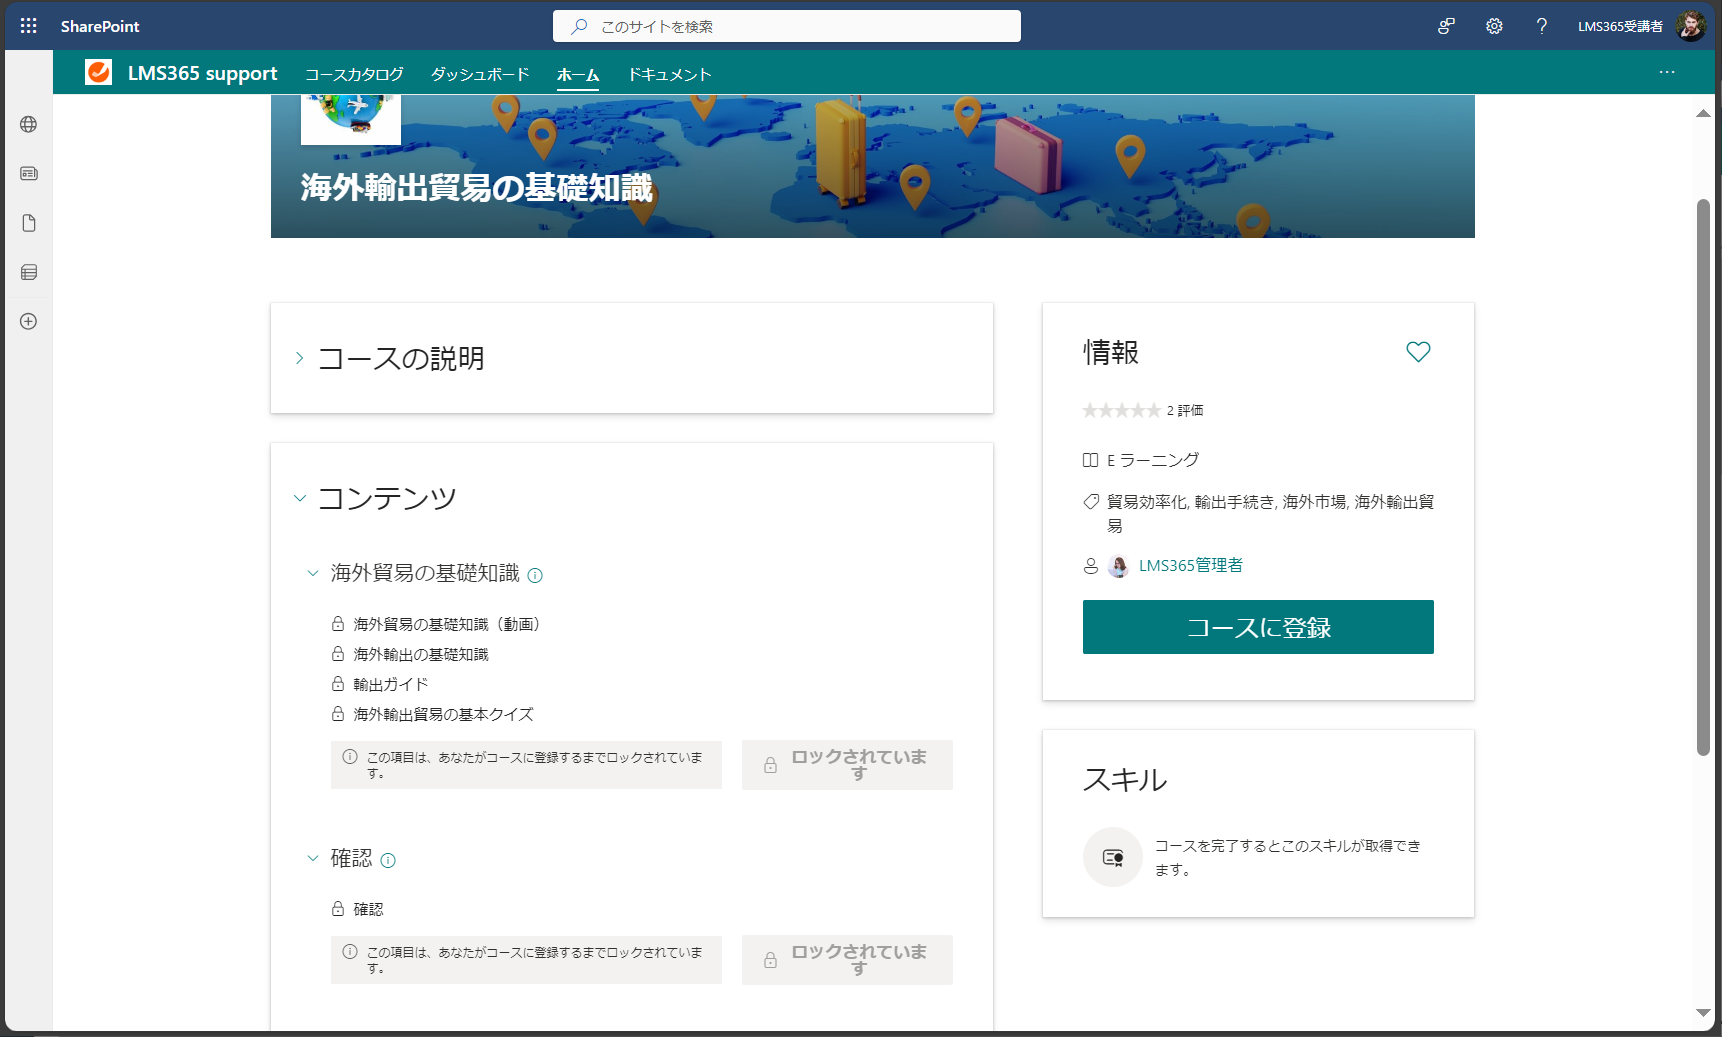Favorite the course with the heart icon
Screen dimensions: 1722x1037
pyautogui.click(x=1418, y=352)
